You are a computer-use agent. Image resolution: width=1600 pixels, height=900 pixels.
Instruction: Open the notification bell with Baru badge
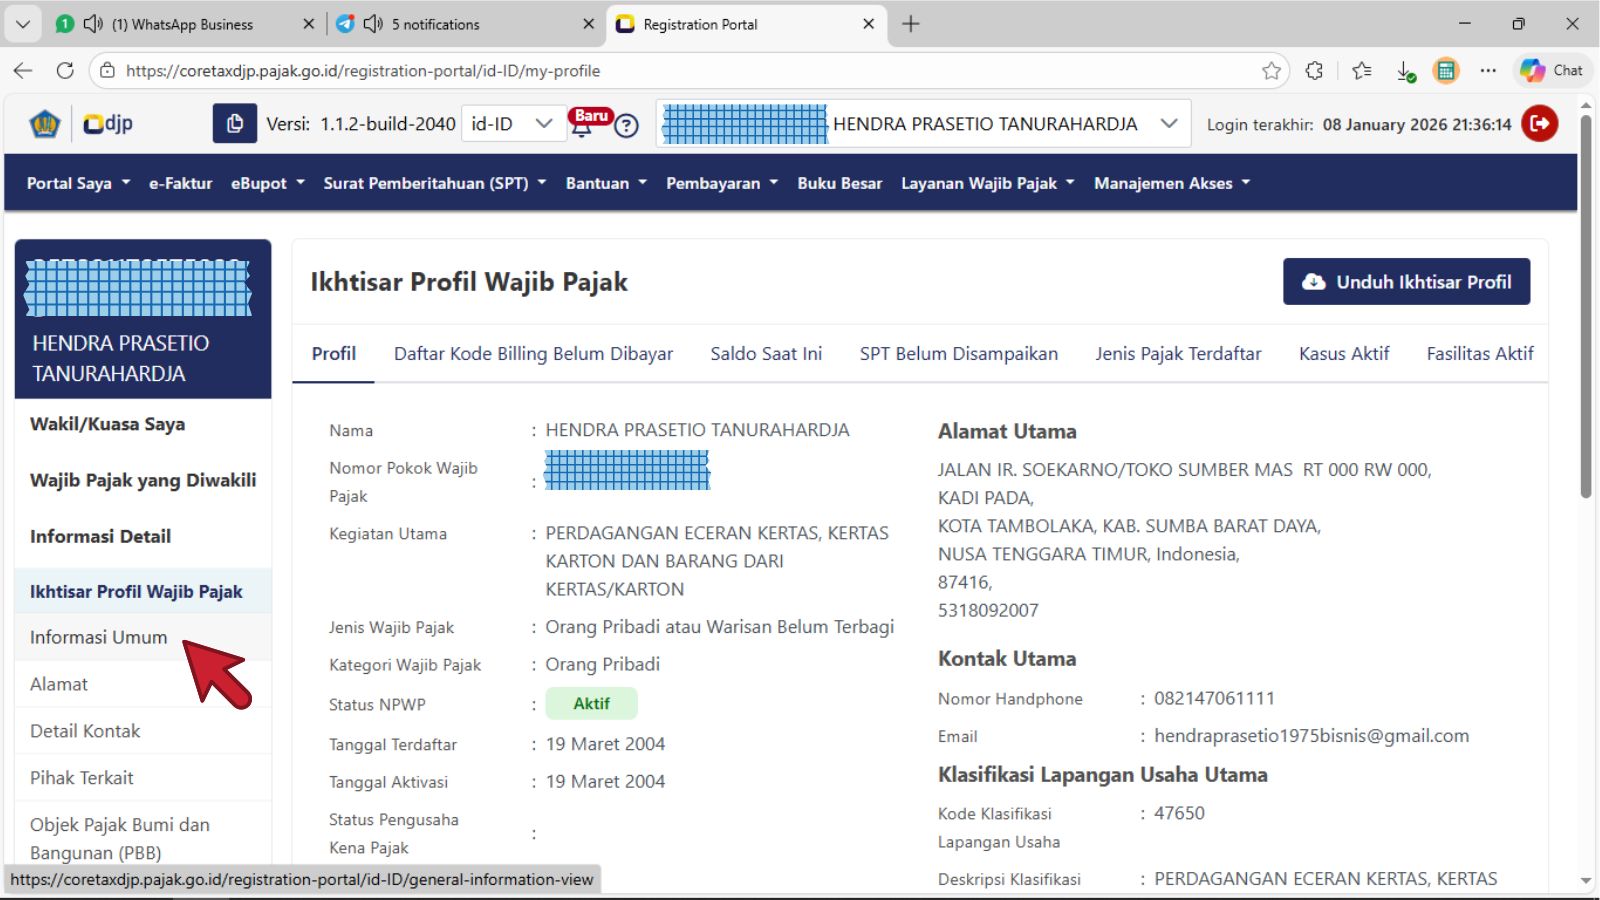582,124
